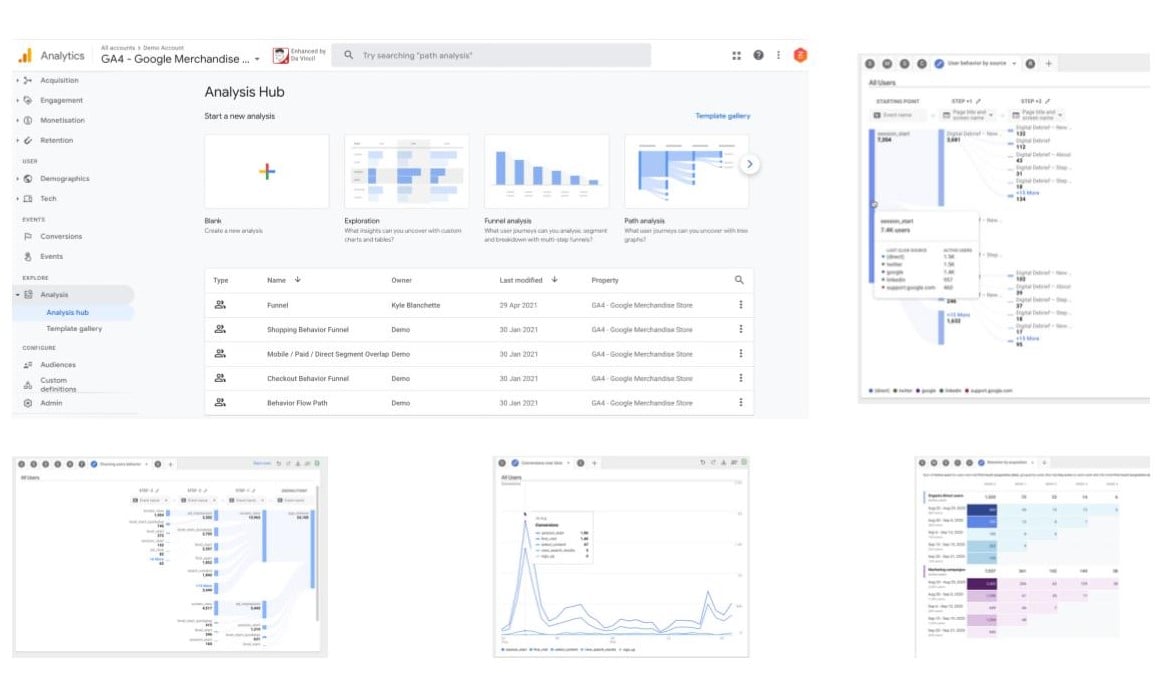1169x682 pixels.
Task: Select Analysis hub in the sidebar
Action: tap(67, 313)
